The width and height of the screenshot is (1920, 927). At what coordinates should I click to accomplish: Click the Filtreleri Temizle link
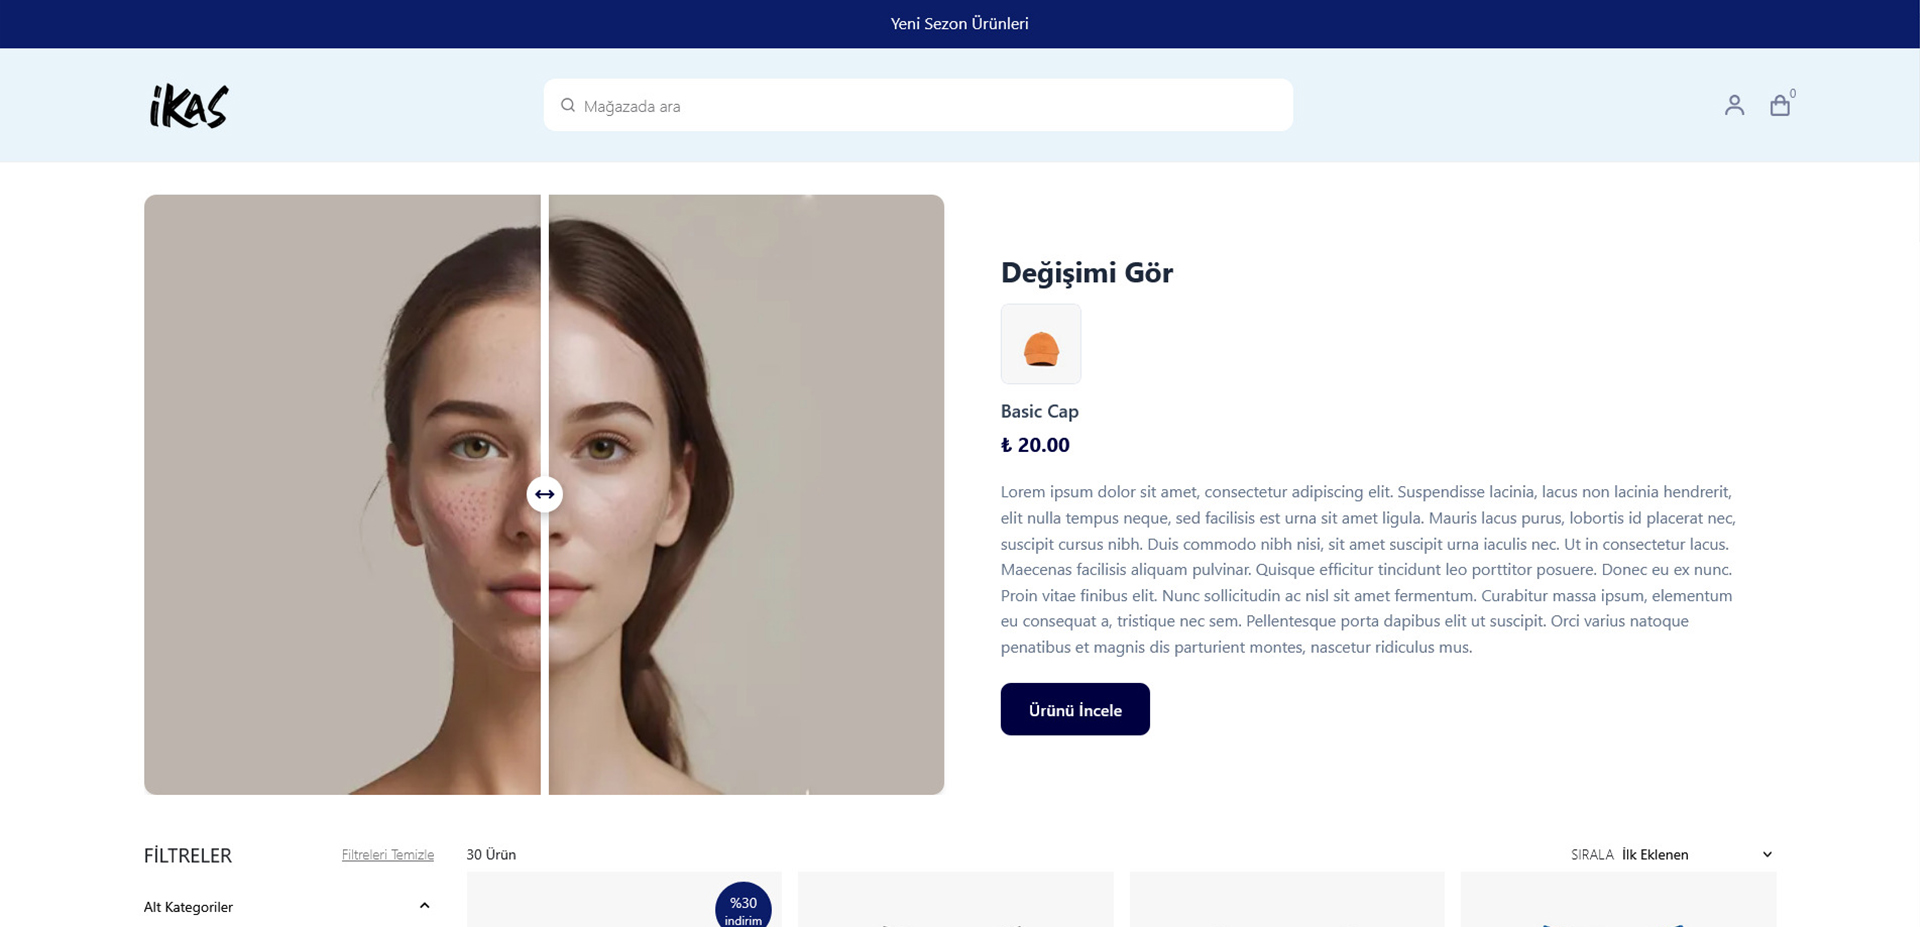tap(388, 855)
